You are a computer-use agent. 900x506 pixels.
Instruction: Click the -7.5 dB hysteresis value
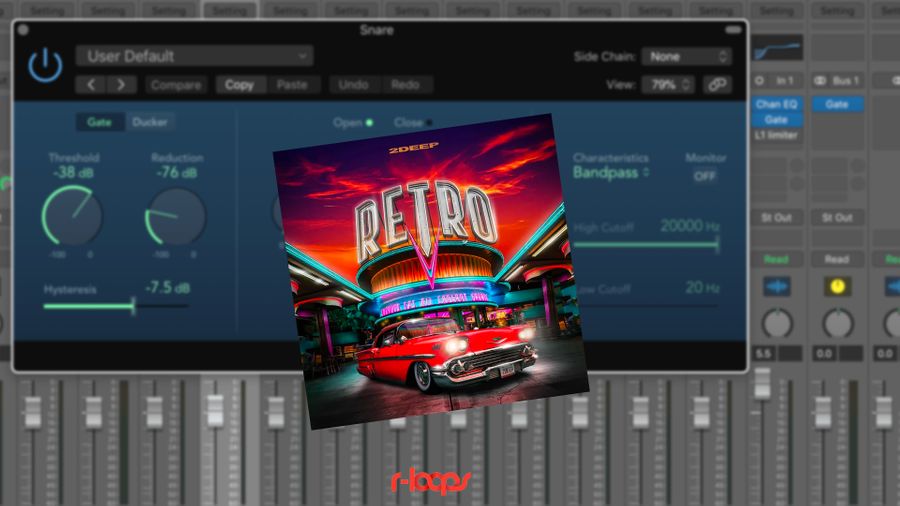pos(167,287)
